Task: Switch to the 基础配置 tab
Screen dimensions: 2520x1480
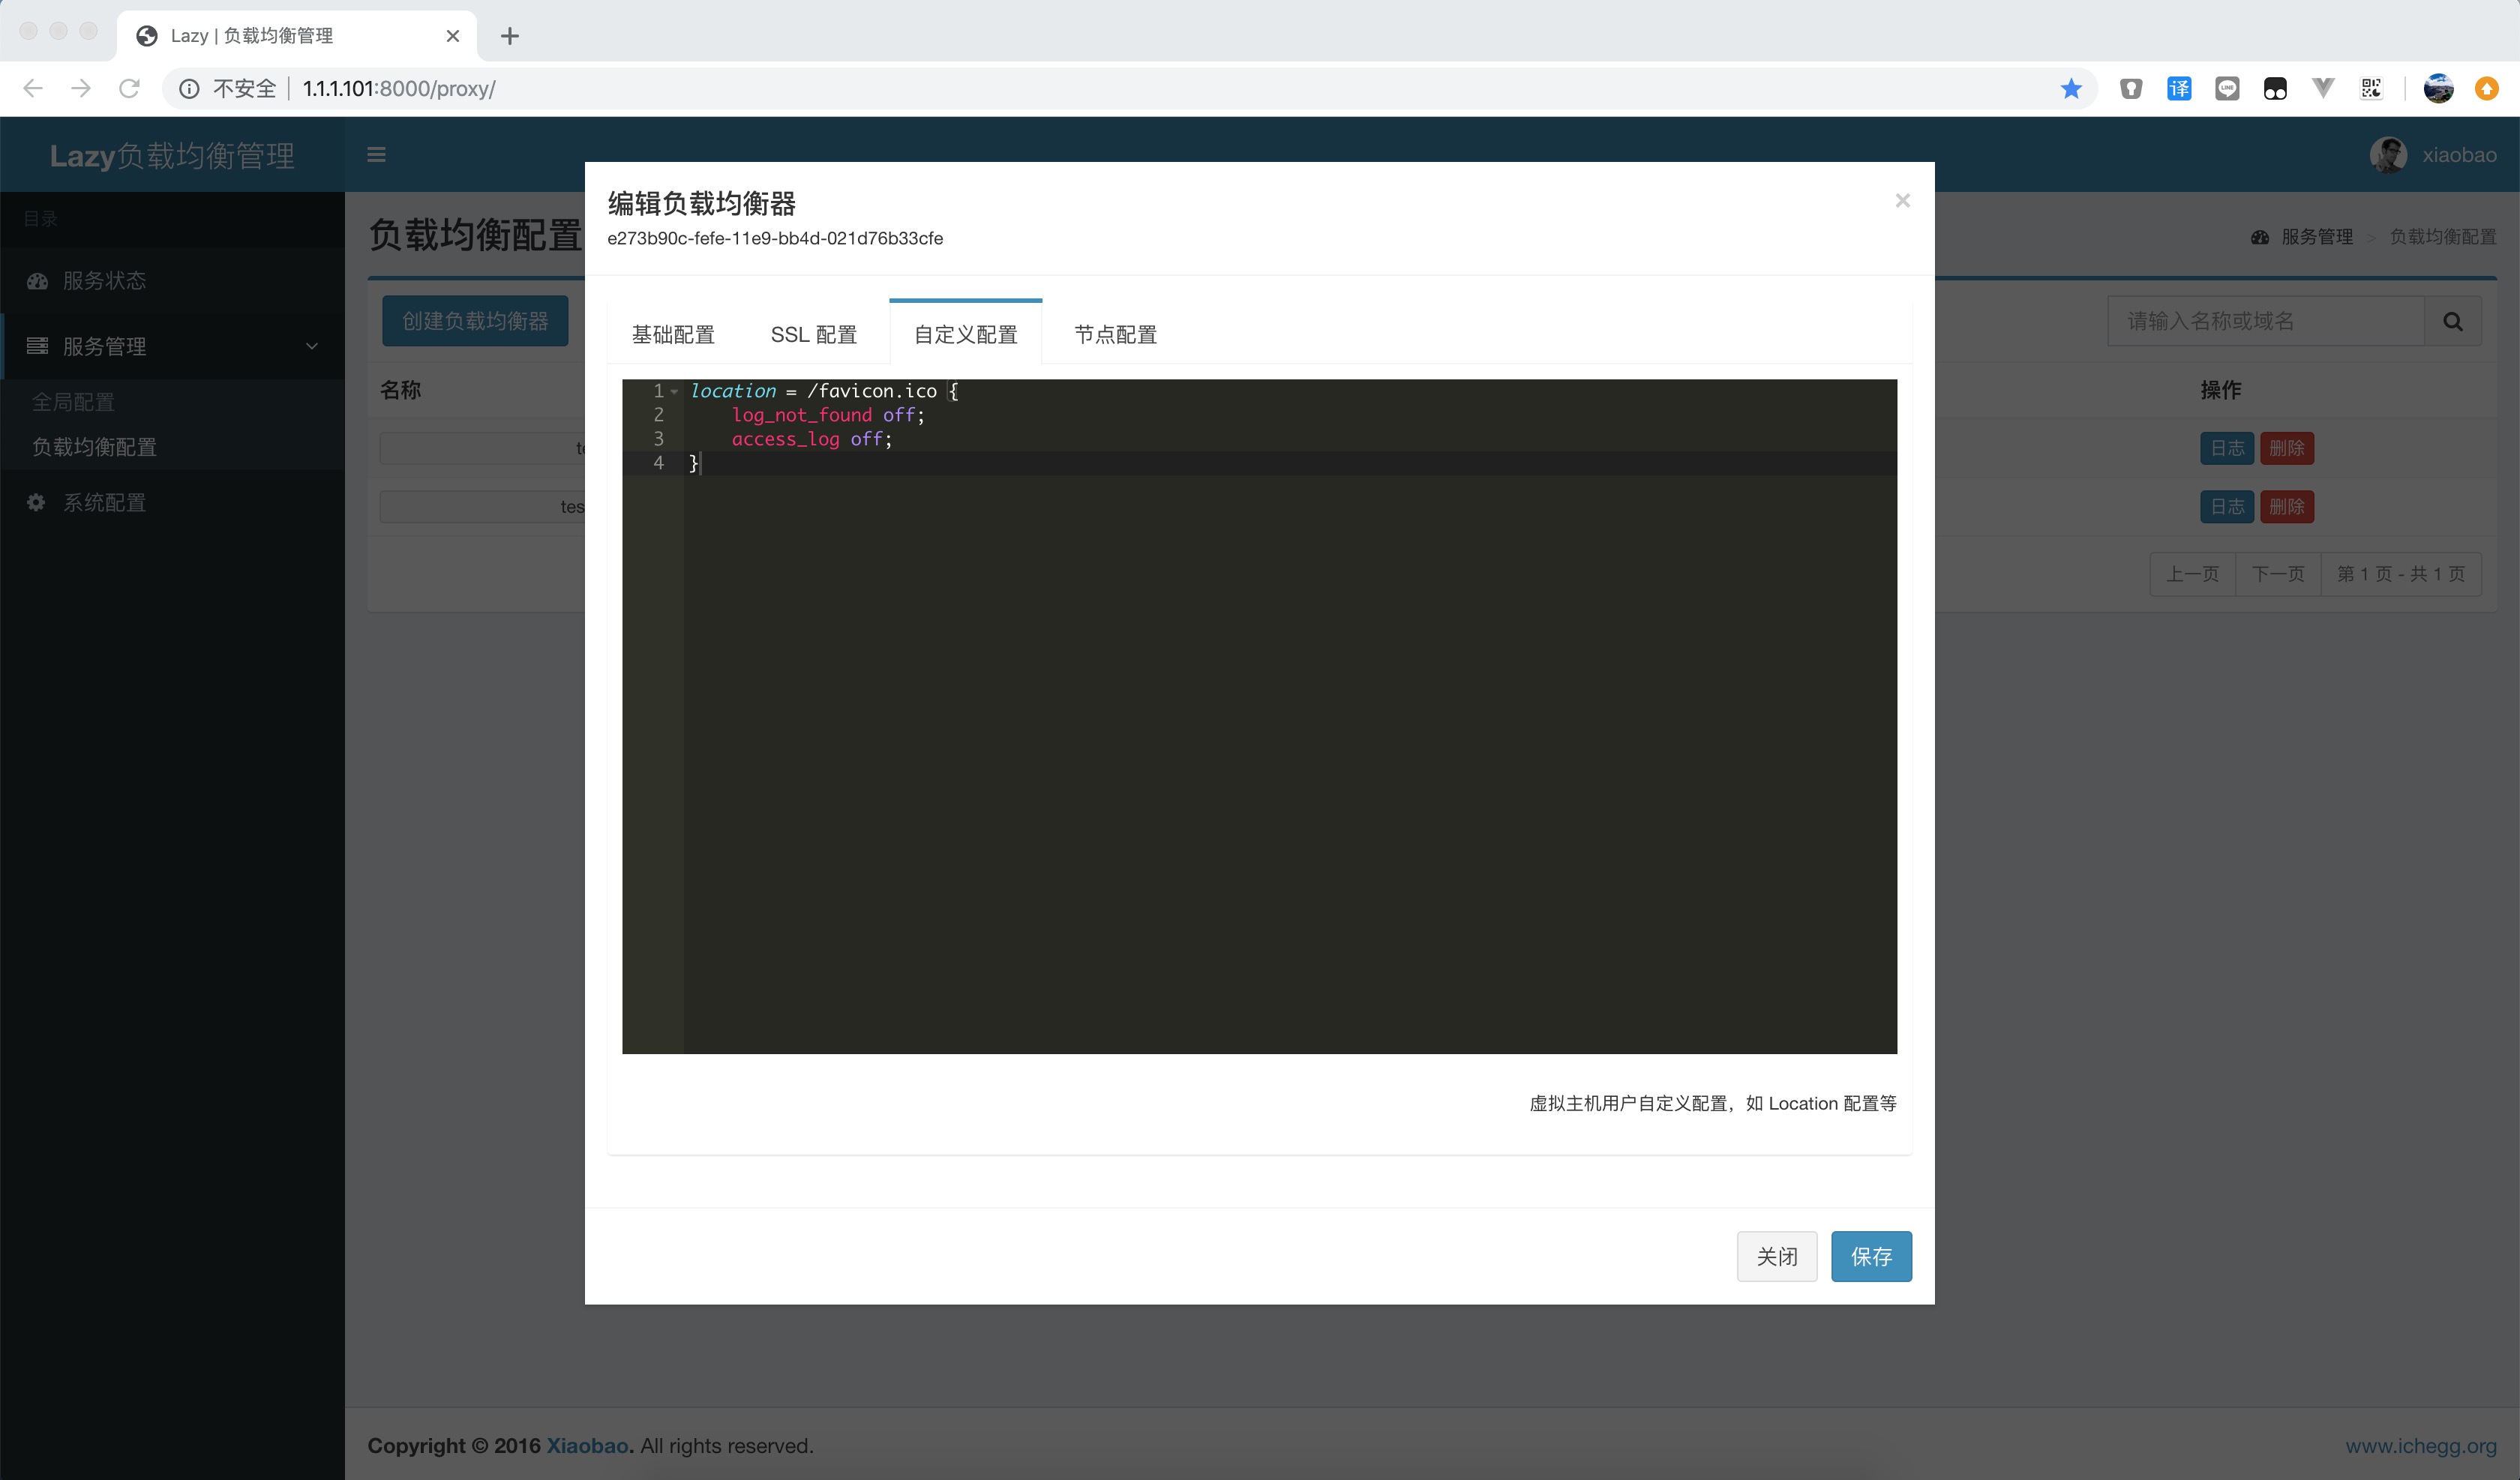Action: [673, 335]
